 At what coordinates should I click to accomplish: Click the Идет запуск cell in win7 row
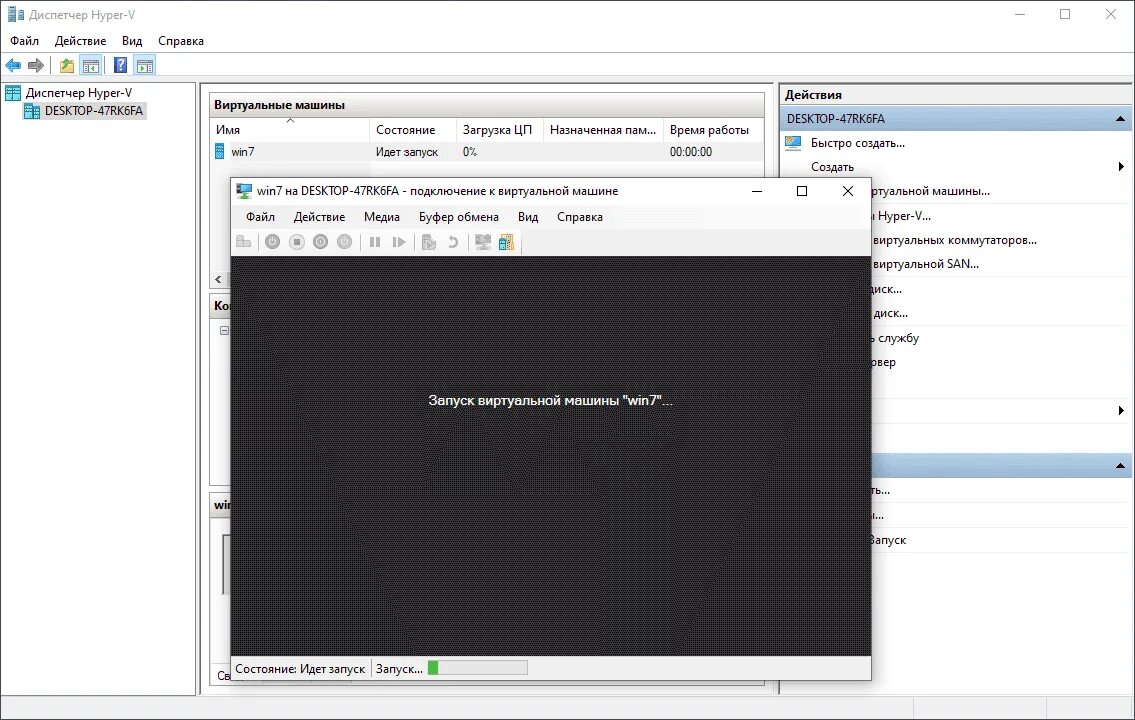(x=407, y=151)
